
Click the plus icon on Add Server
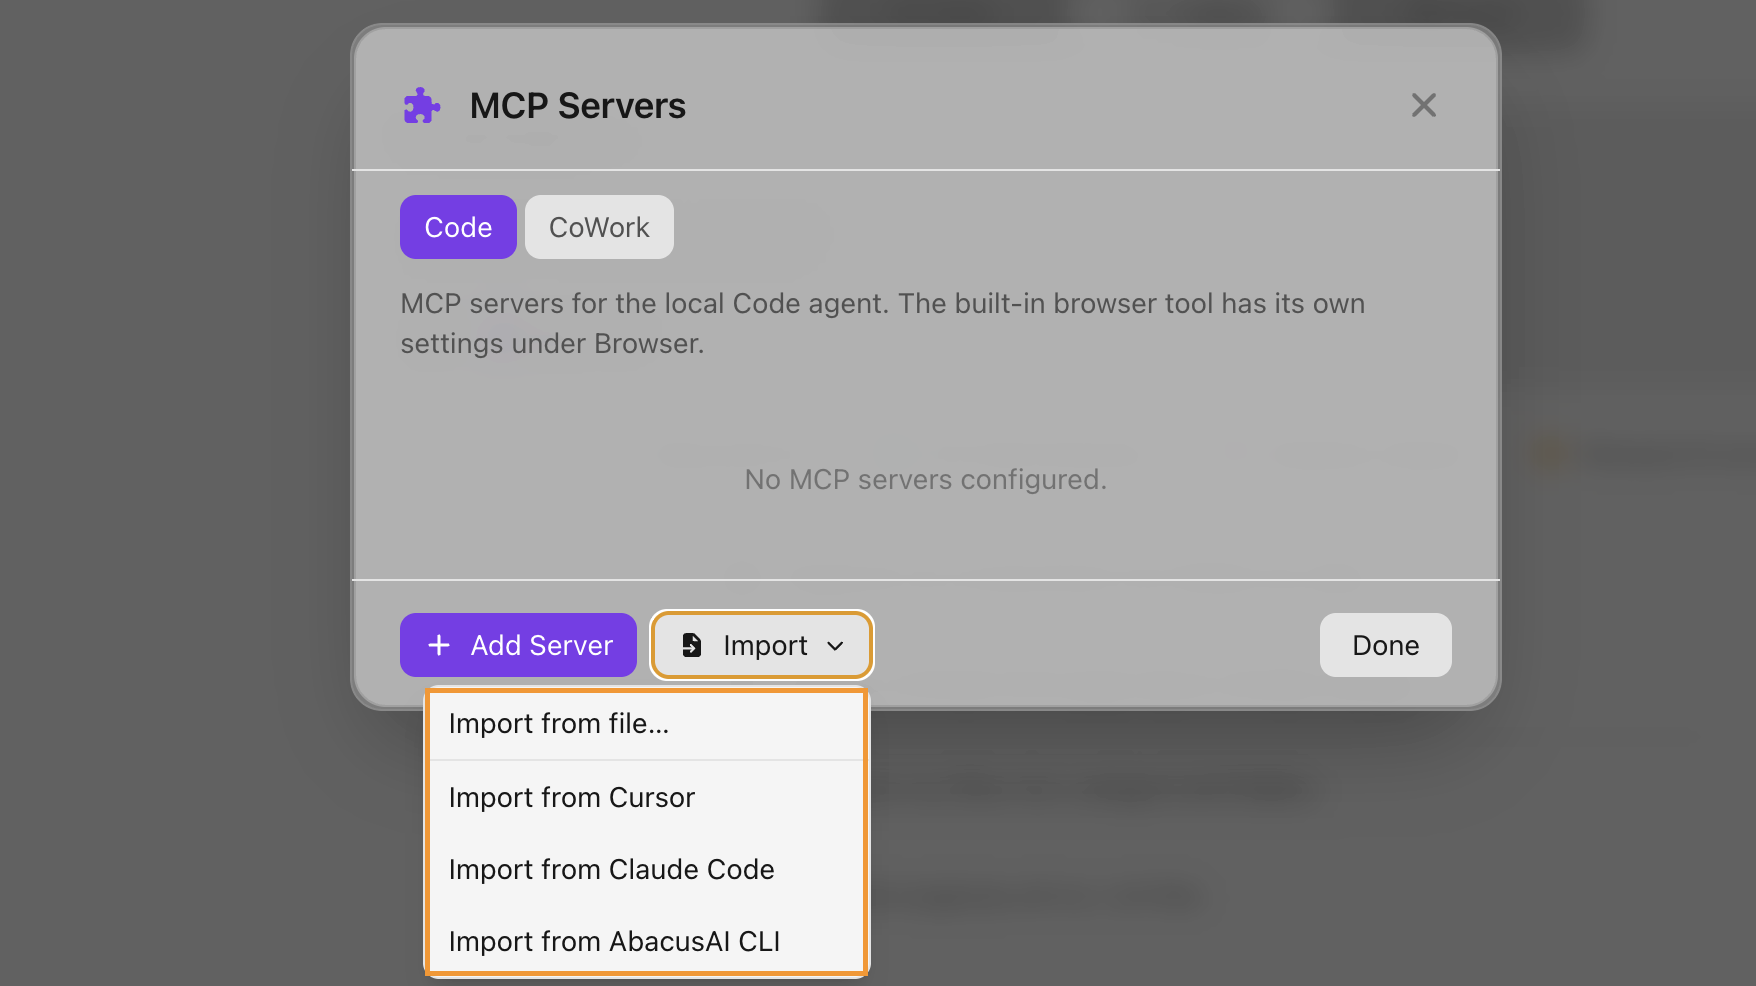(439, 645)
